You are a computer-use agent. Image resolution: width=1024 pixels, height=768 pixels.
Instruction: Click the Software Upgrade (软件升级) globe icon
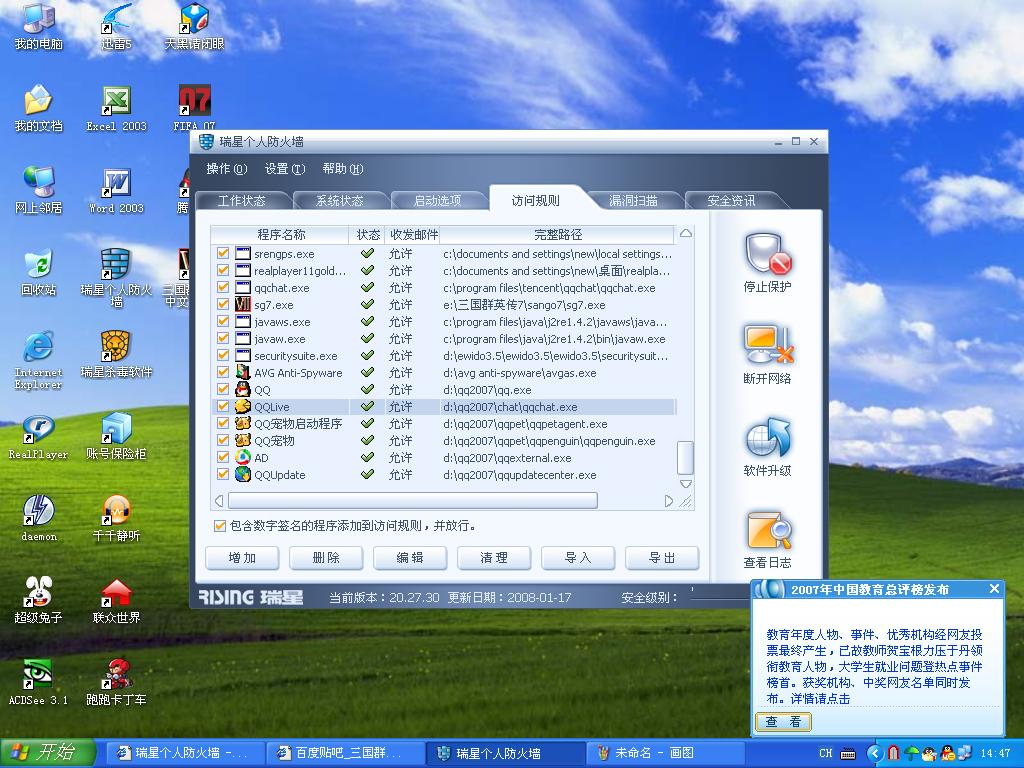click(x=768, y=437)
